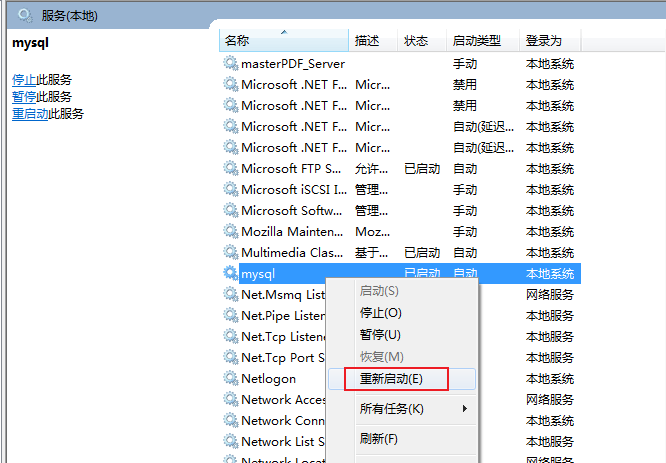Click the bold mysql heading in left pane

click(31, 43)
